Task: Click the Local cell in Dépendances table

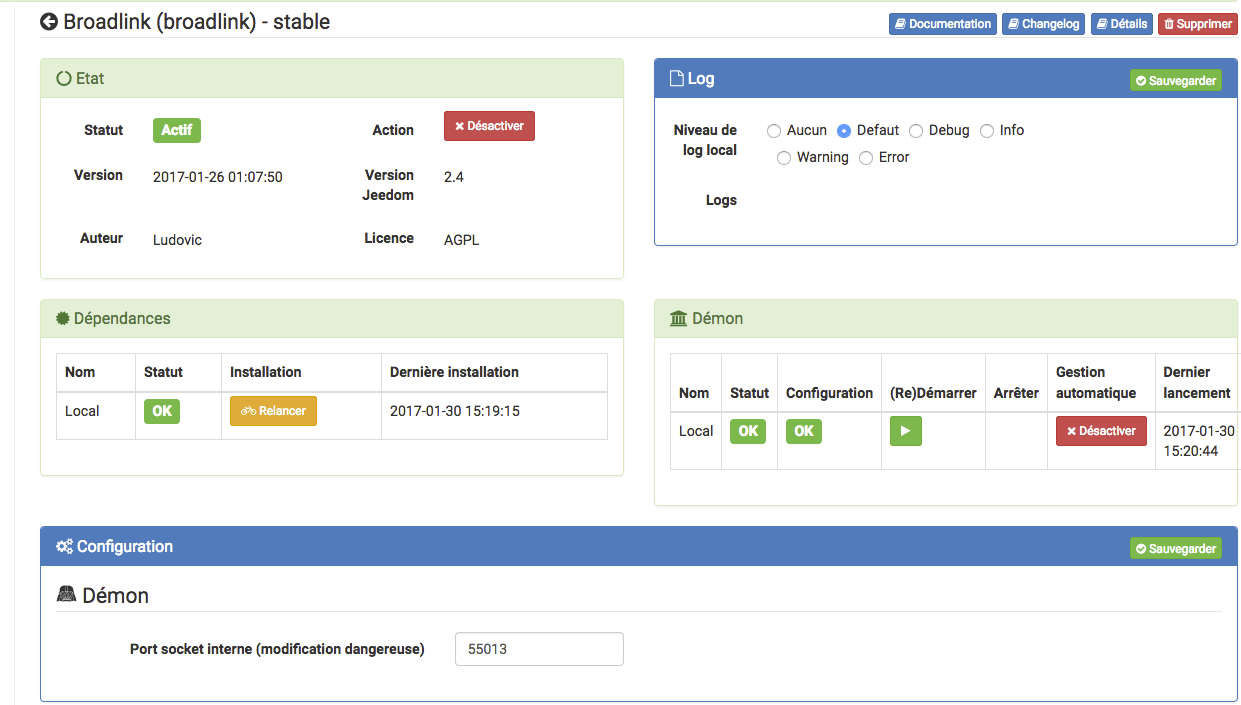Action: coord(82,411)
